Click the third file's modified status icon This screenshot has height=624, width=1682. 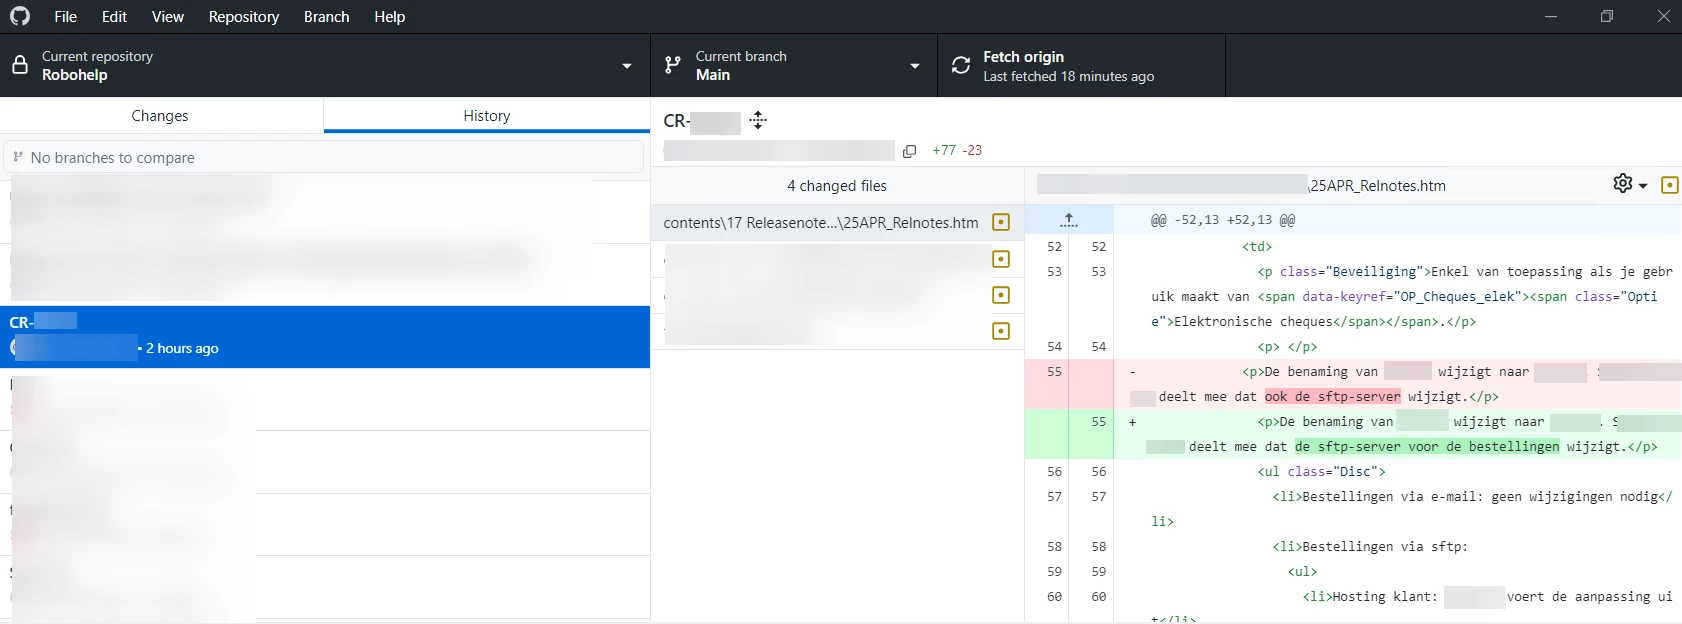1001,295
